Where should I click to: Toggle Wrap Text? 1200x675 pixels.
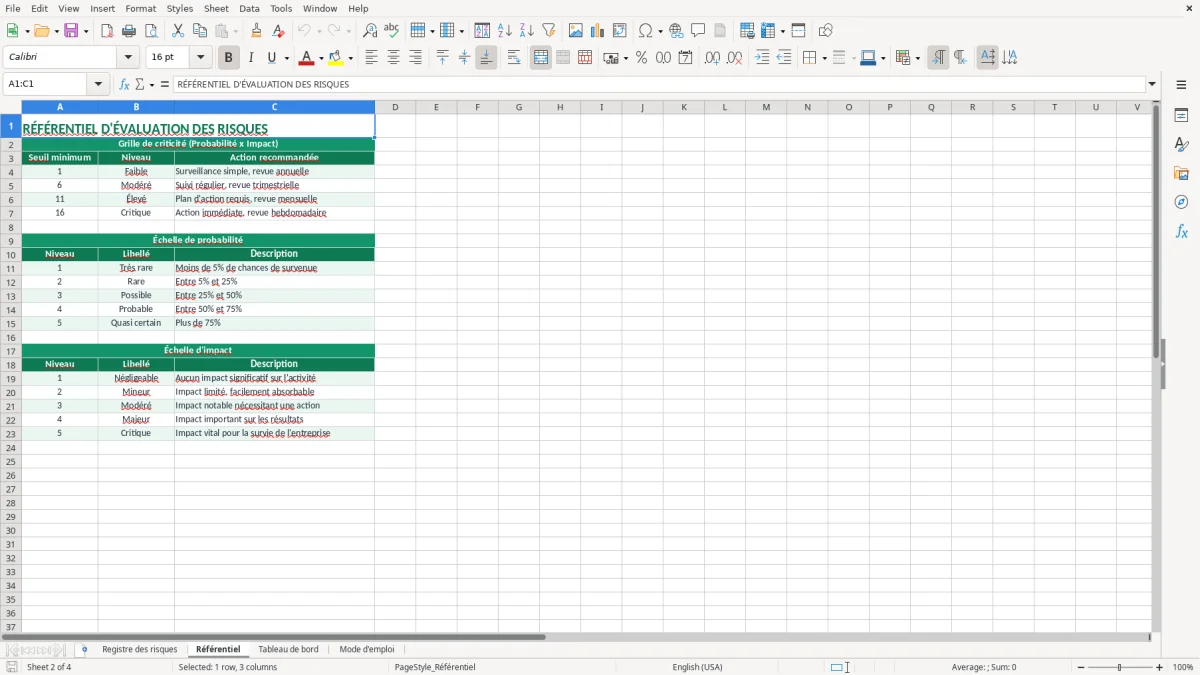[514, 58]
